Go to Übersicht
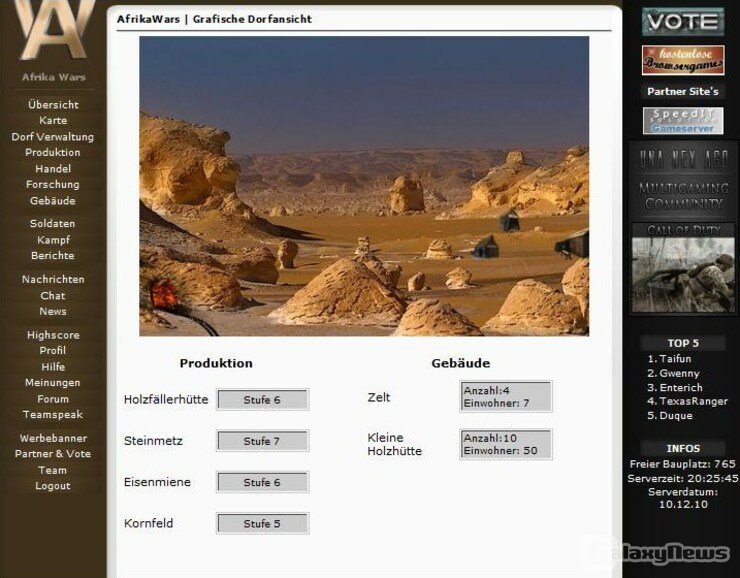Viewport: 740px width, 578px height. [53, 105]
